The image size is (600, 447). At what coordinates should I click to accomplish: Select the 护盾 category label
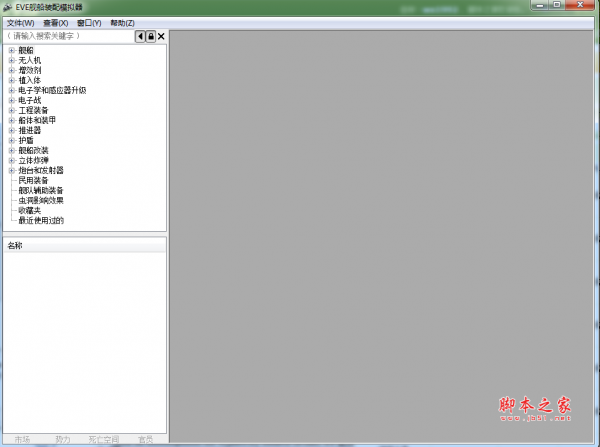point(26,140)
